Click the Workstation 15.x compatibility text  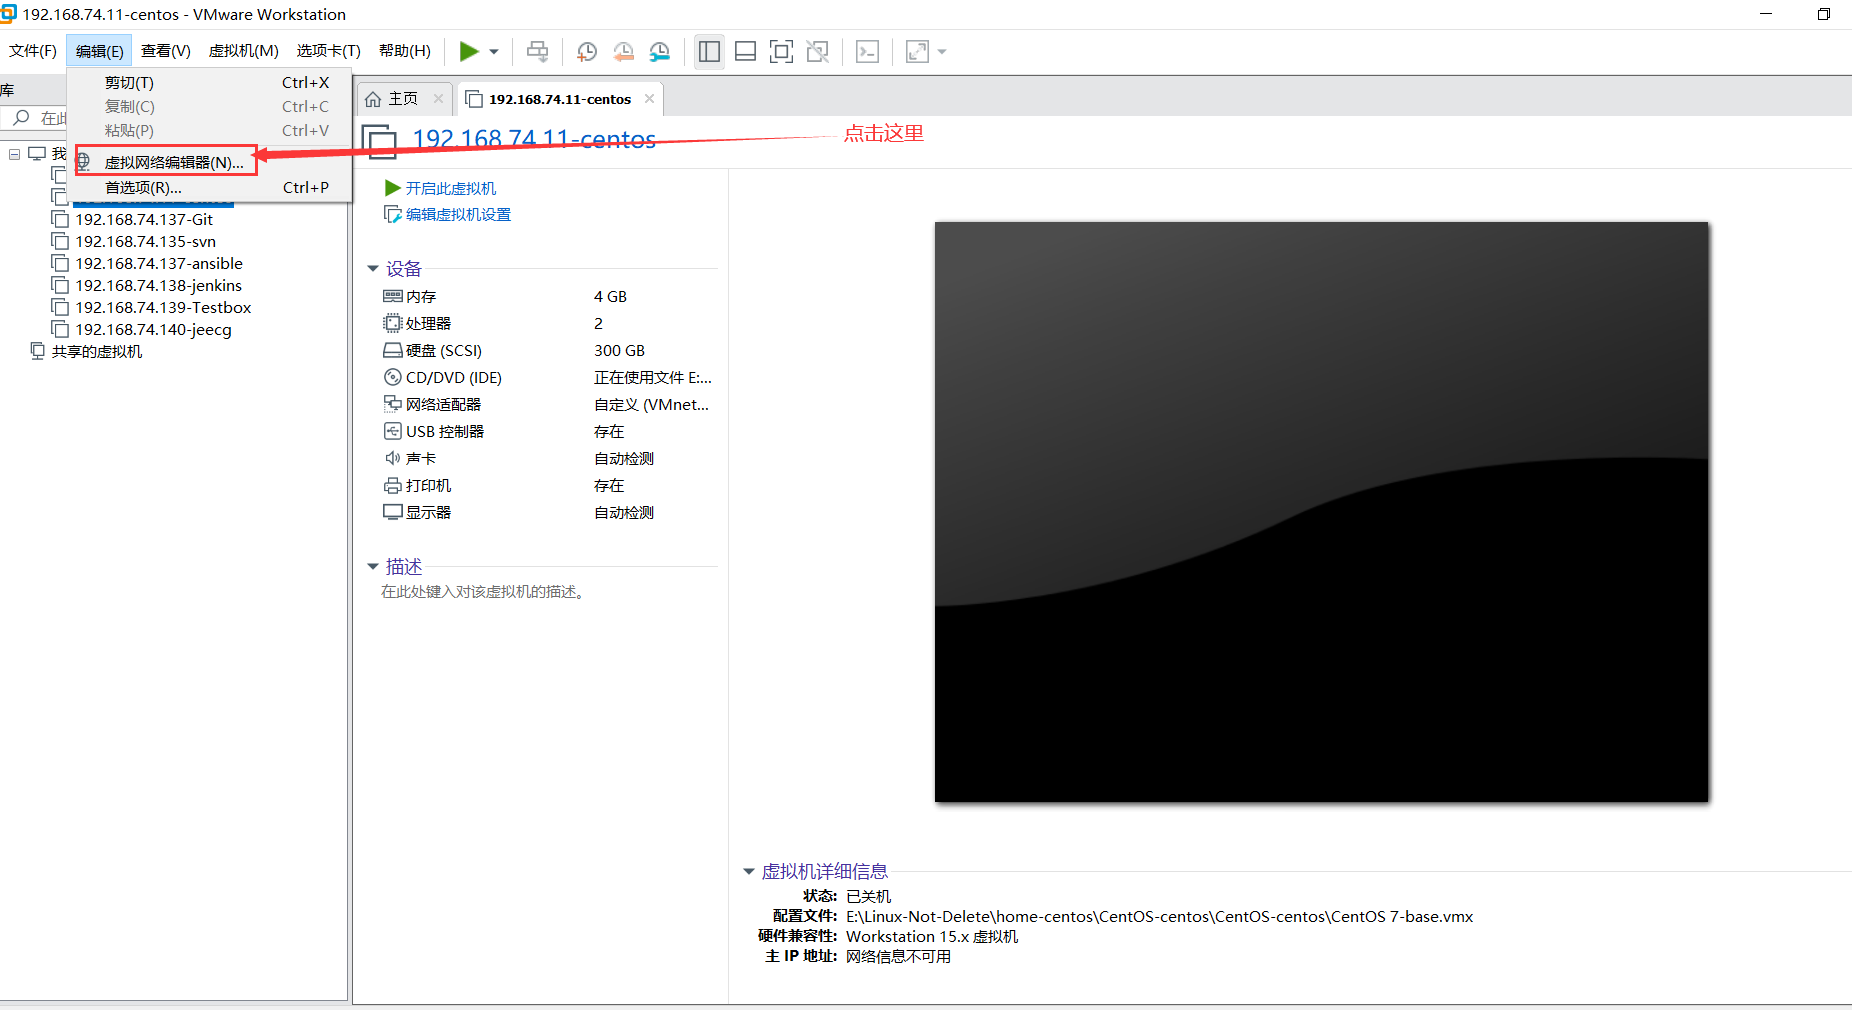[932, 936]
